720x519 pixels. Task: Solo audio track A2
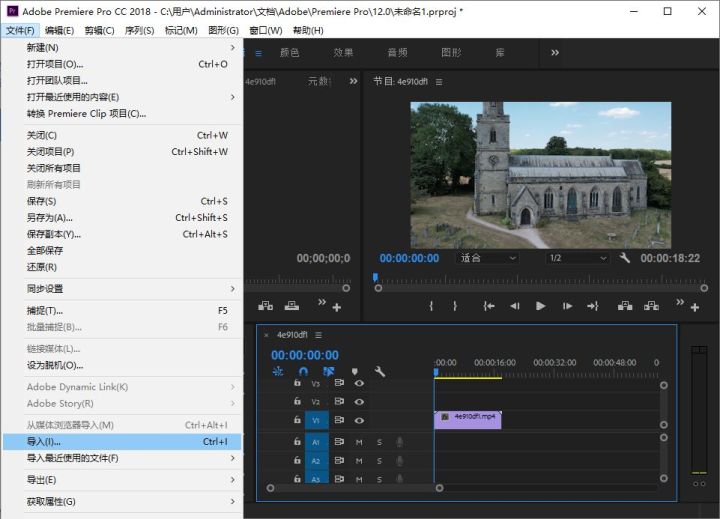point(379,461)
